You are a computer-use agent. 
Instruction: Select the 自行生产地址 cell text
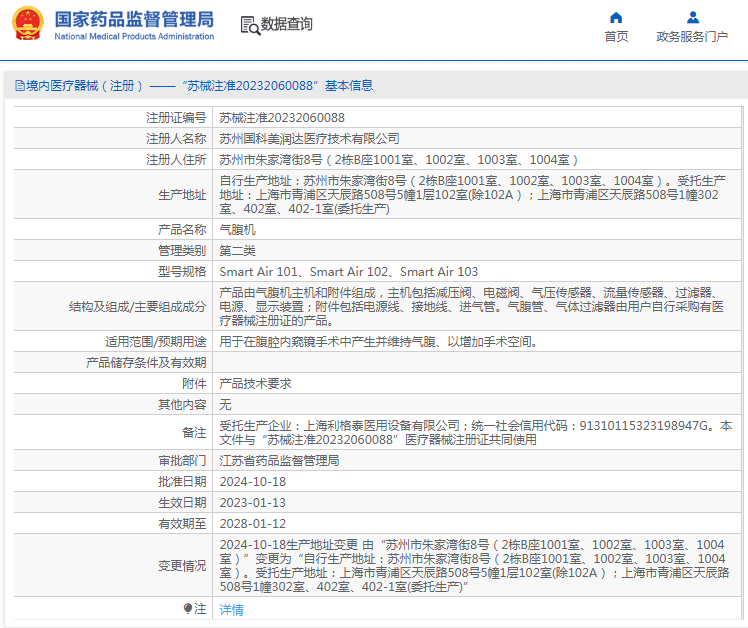click(x=472, y=195)
